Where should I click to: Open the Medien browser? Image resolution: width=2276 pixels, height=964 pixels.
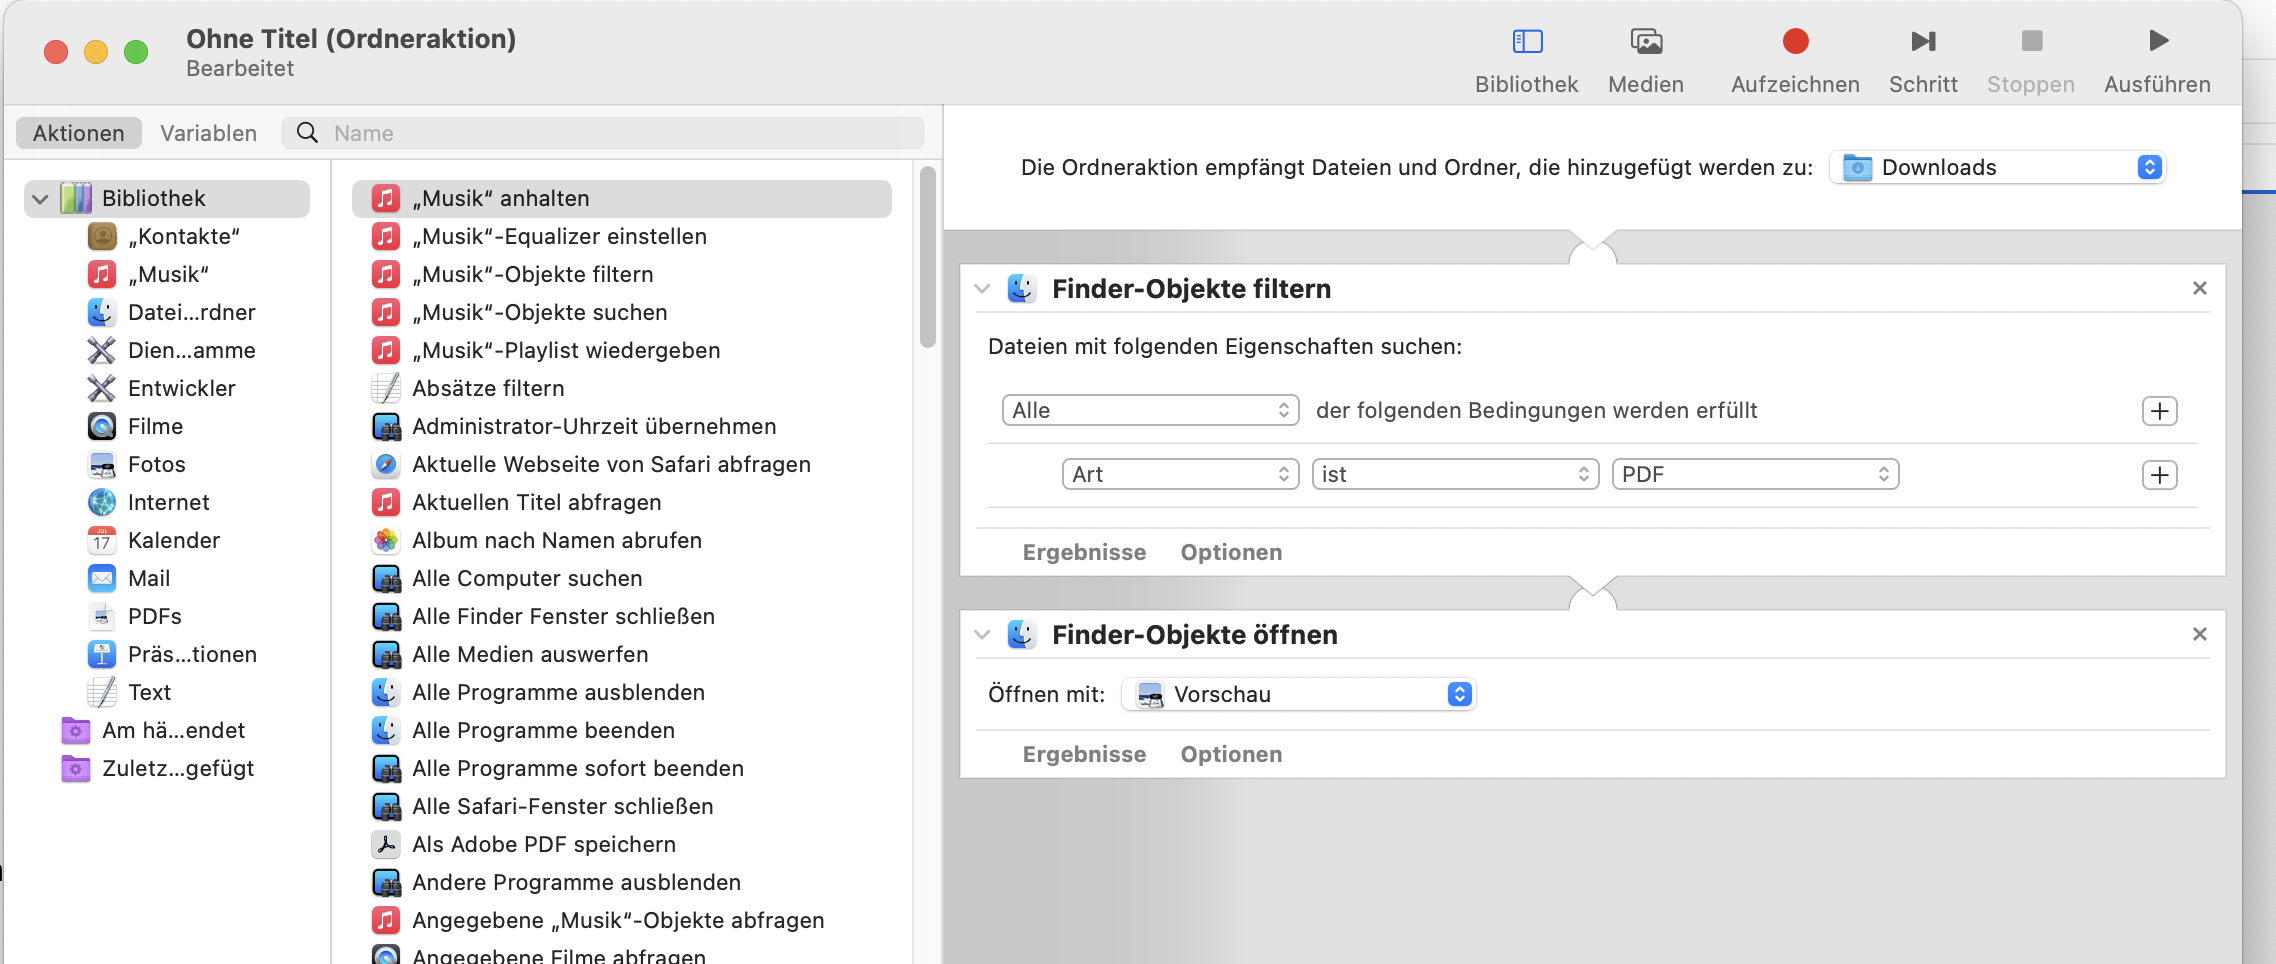[x=1645, y=42]
